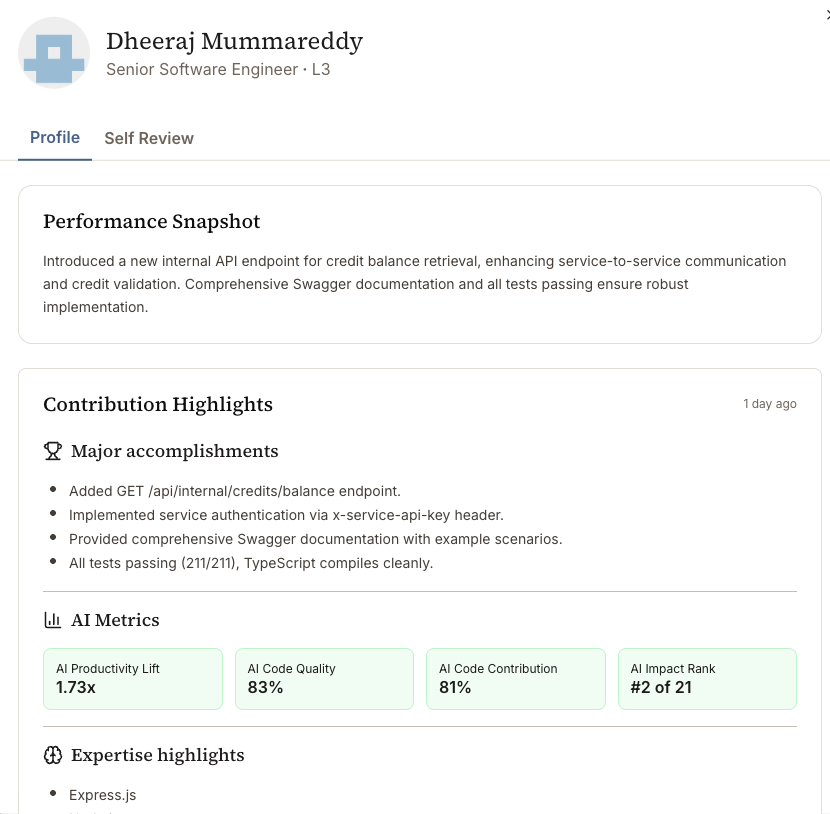Viewport: 830px width, 814px height.
Task: Switch to the Self Review tab
Action: point(149,138)
